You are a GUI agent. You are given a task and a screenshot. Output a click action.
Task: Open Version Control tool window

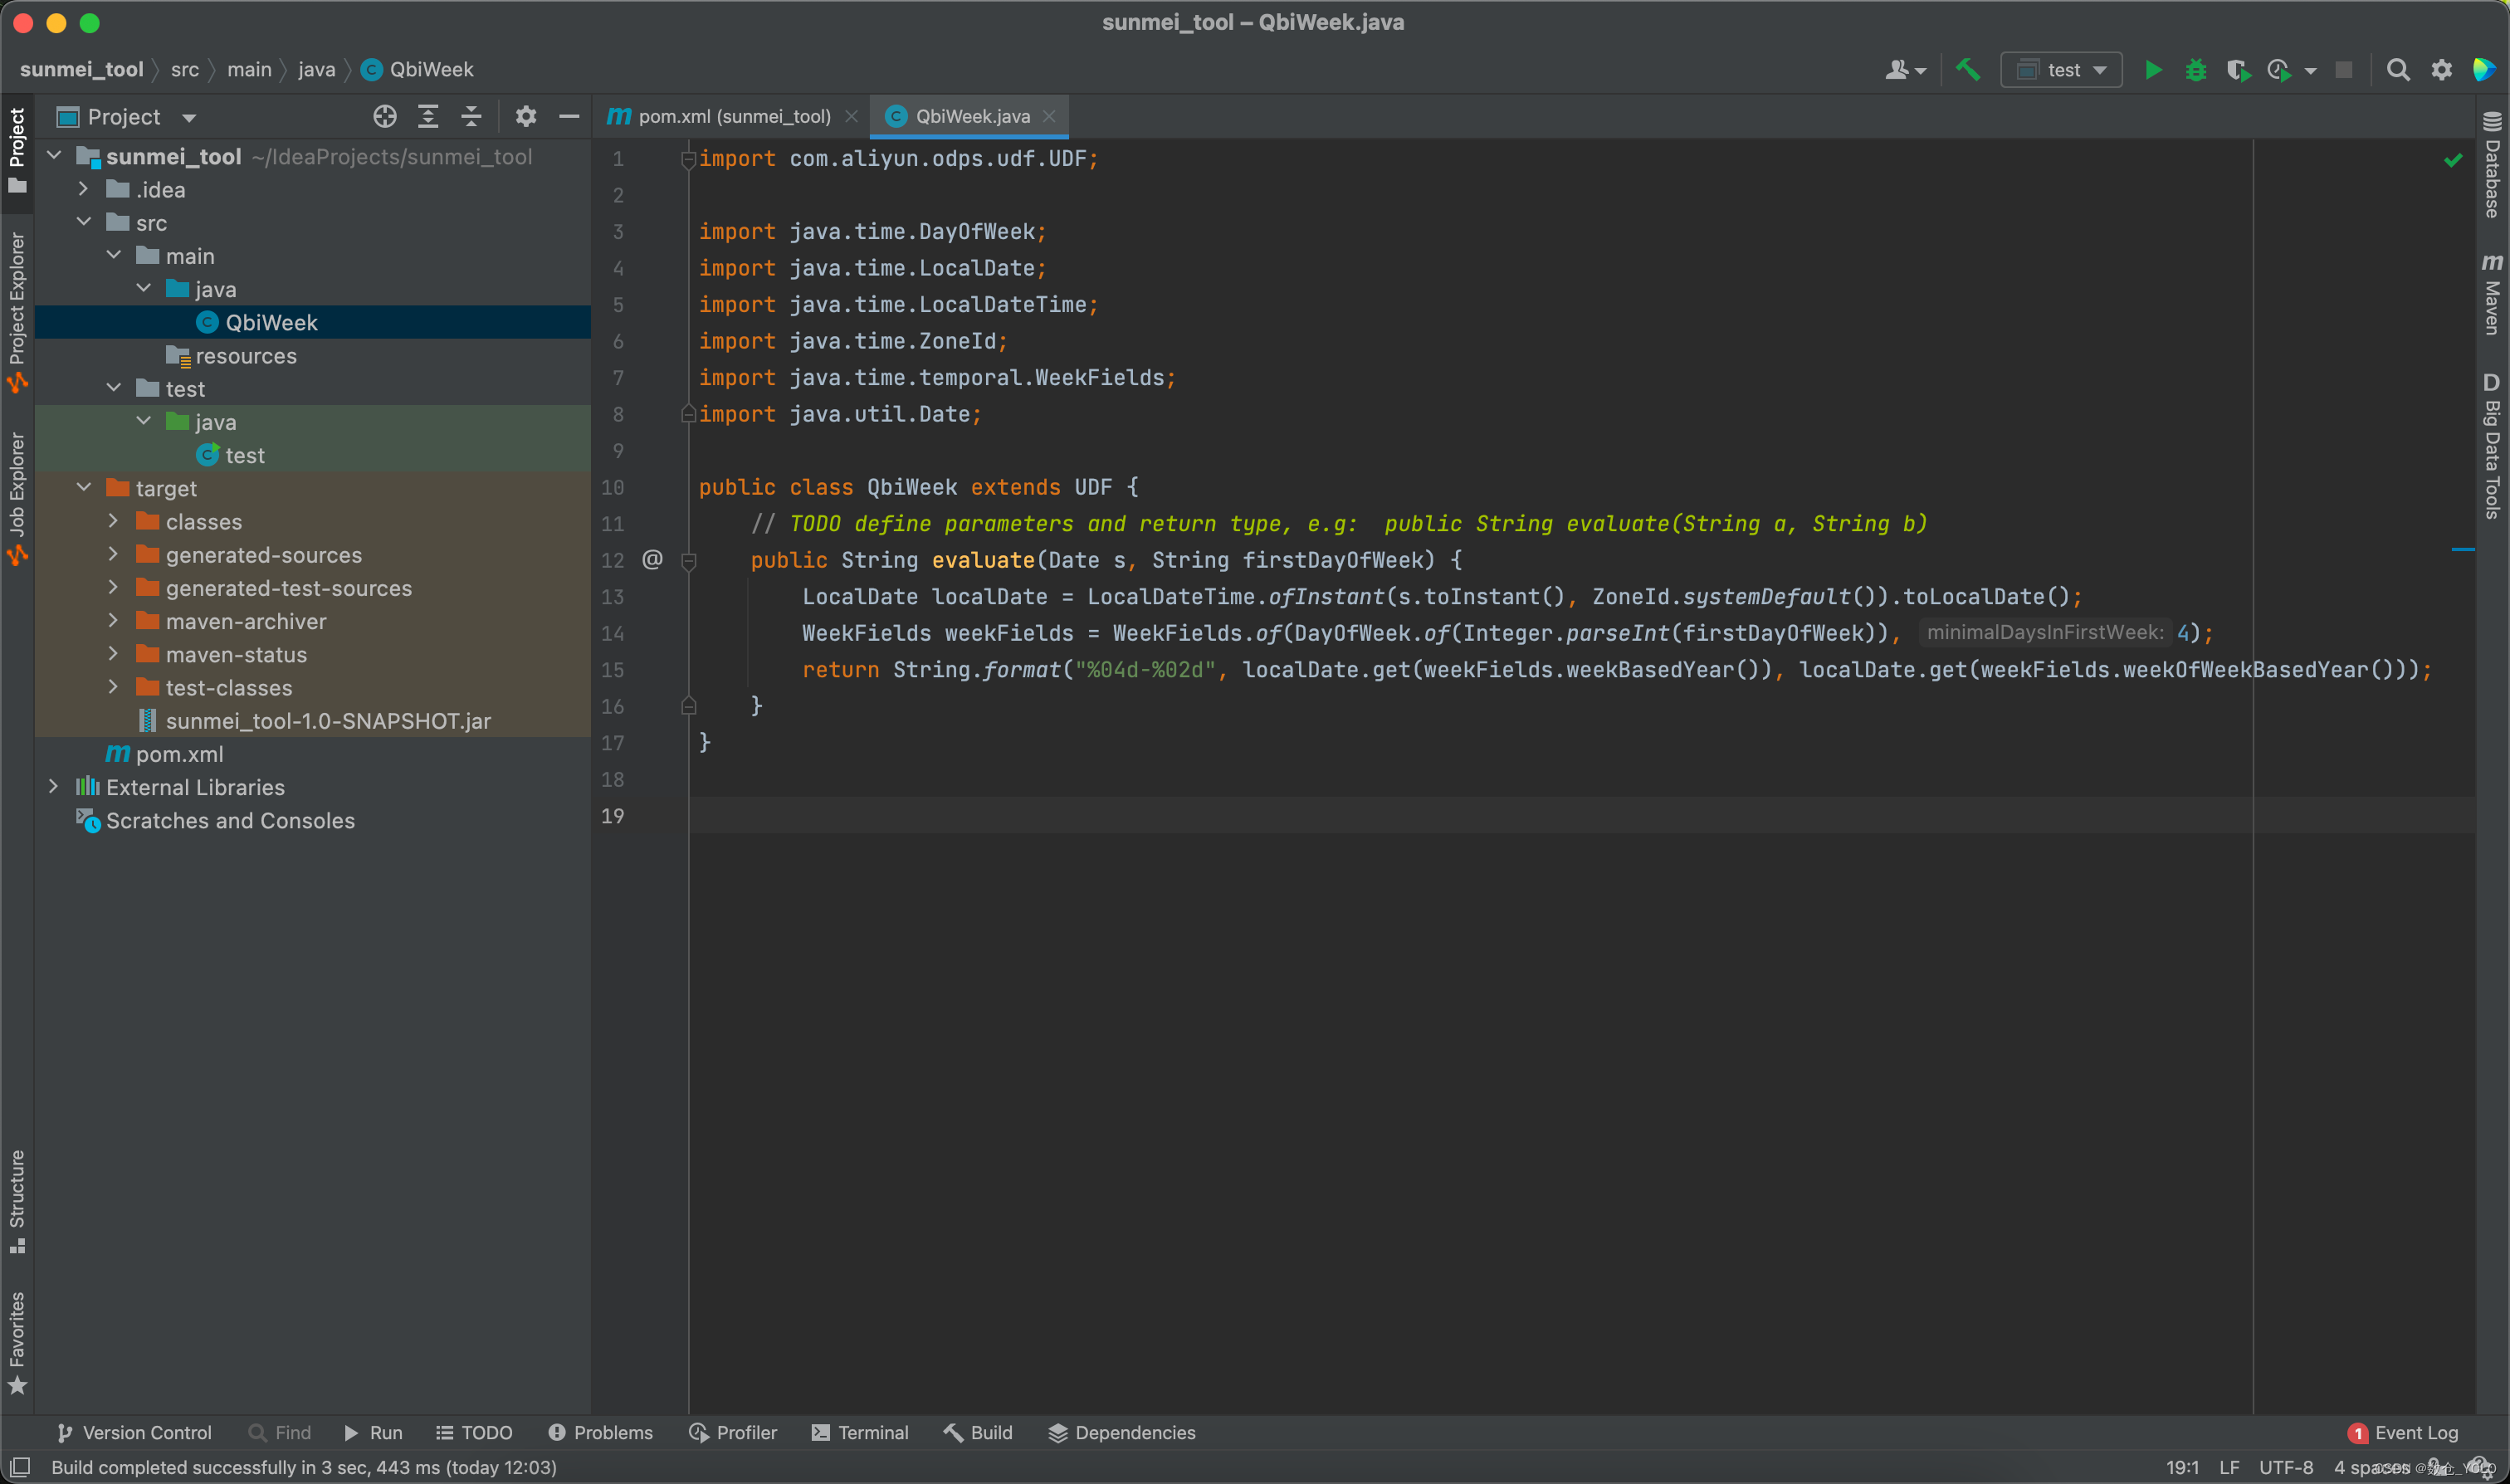click(x=134, y=1432)
